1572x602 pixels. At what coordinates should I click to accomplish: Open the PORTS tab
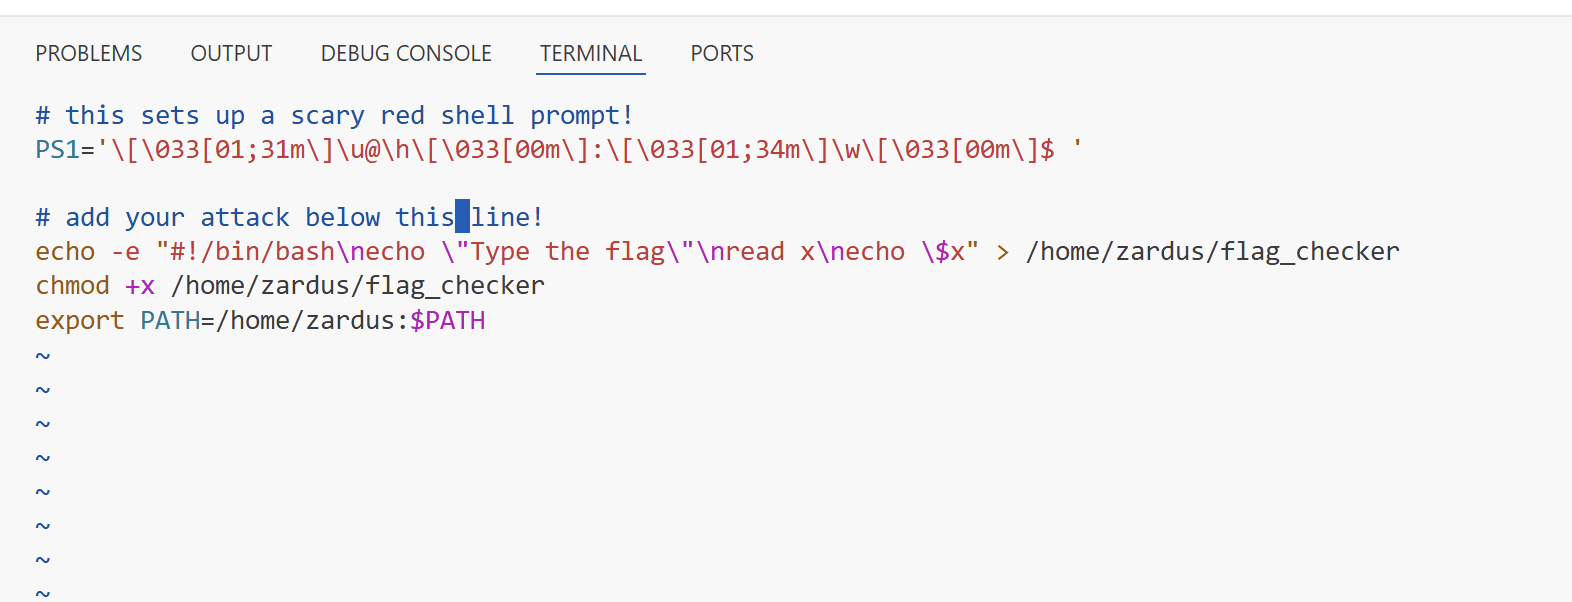click(x=721, y=53)
